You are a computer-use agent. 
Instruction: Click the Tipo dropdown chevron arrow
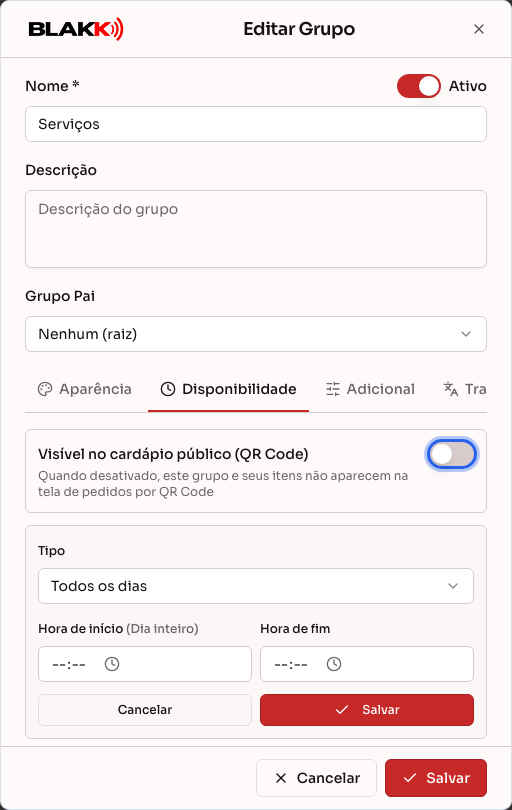(x=453, y=586)
